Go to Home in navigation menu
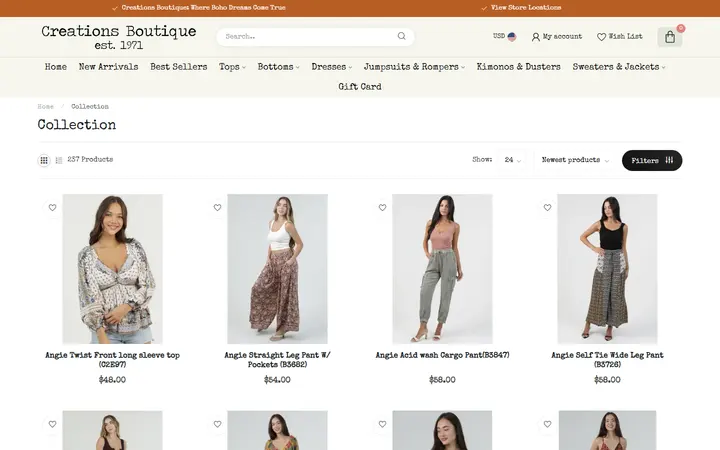 pos(56,67)
